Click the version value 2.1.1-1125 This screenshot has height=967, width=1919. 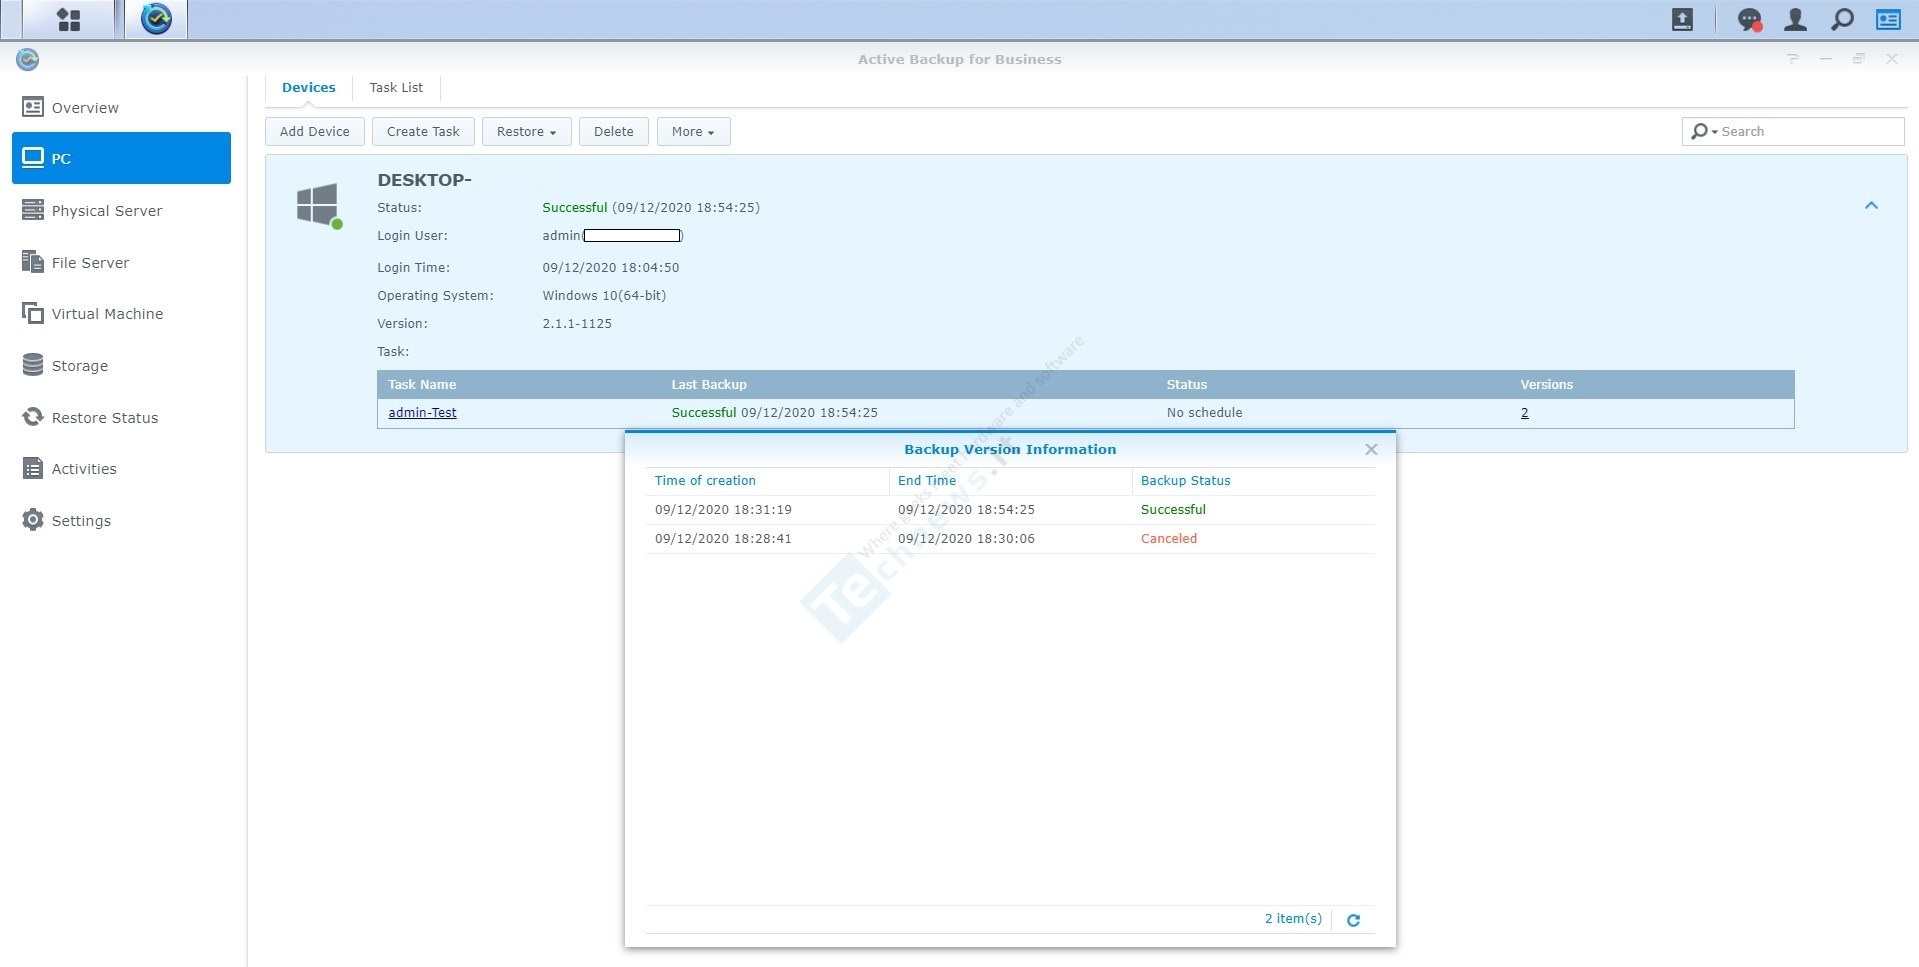point(577,323)
